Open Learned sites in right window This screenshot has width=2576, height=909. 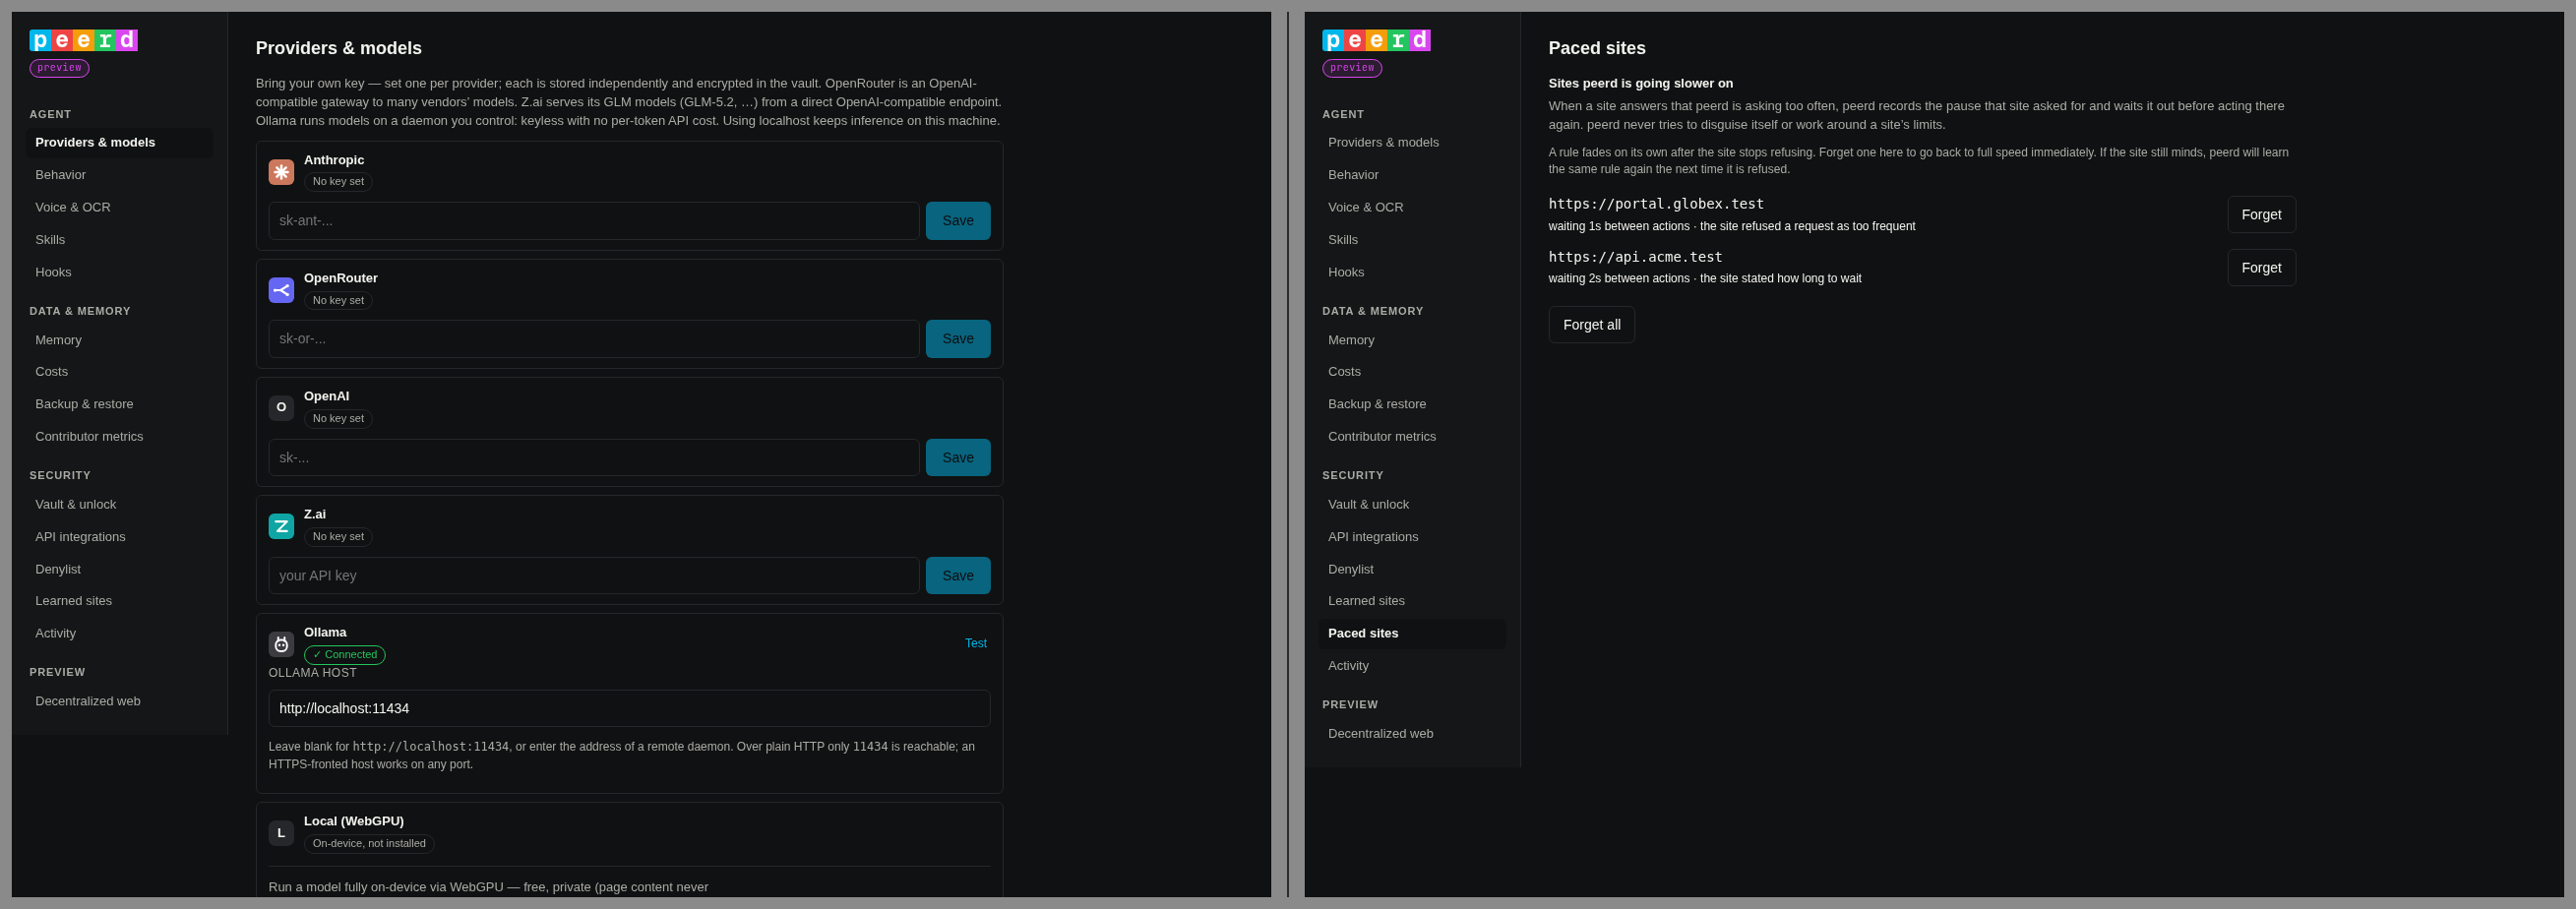click(x=1412, y=601)
